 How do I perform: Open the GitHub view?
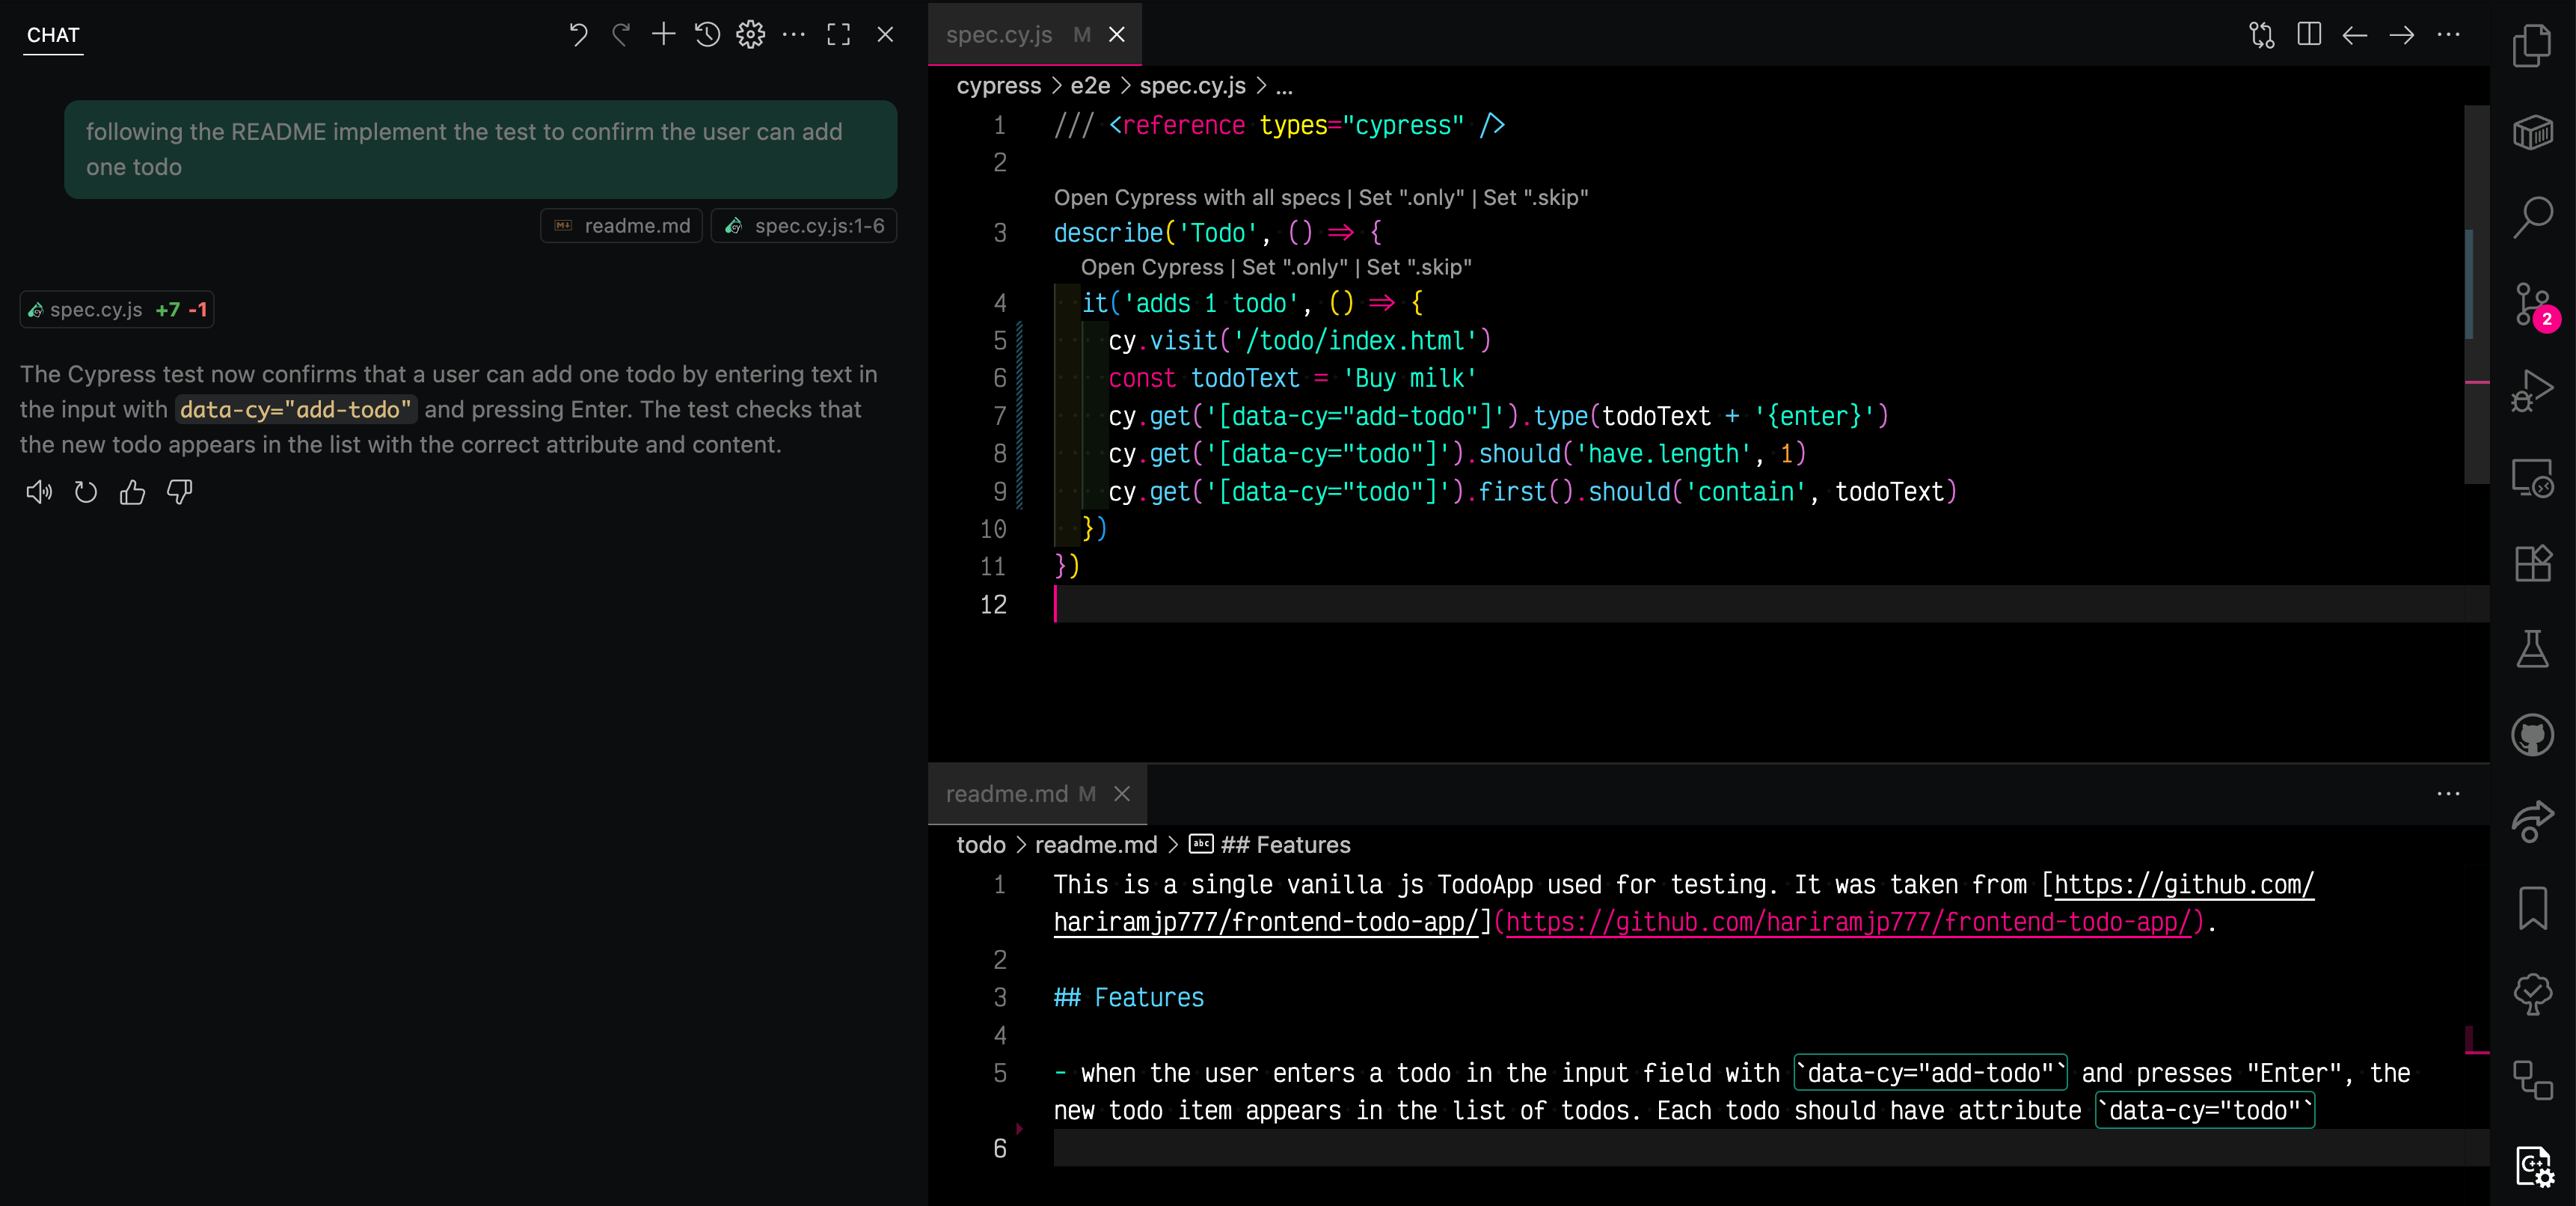point(2532,736)
